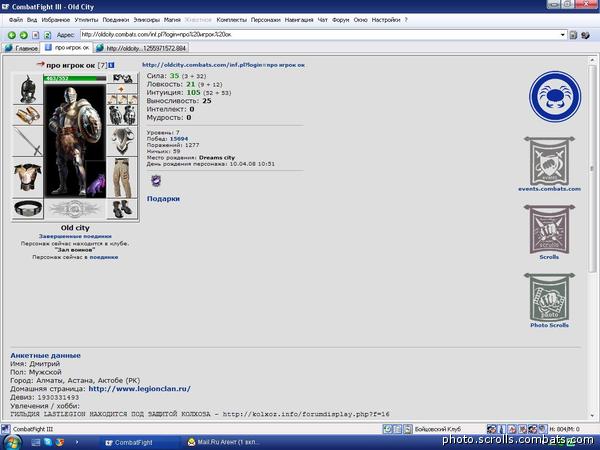Click the go button right of address bar
Viewport: 600px width, 450px height.
point(573,35)
